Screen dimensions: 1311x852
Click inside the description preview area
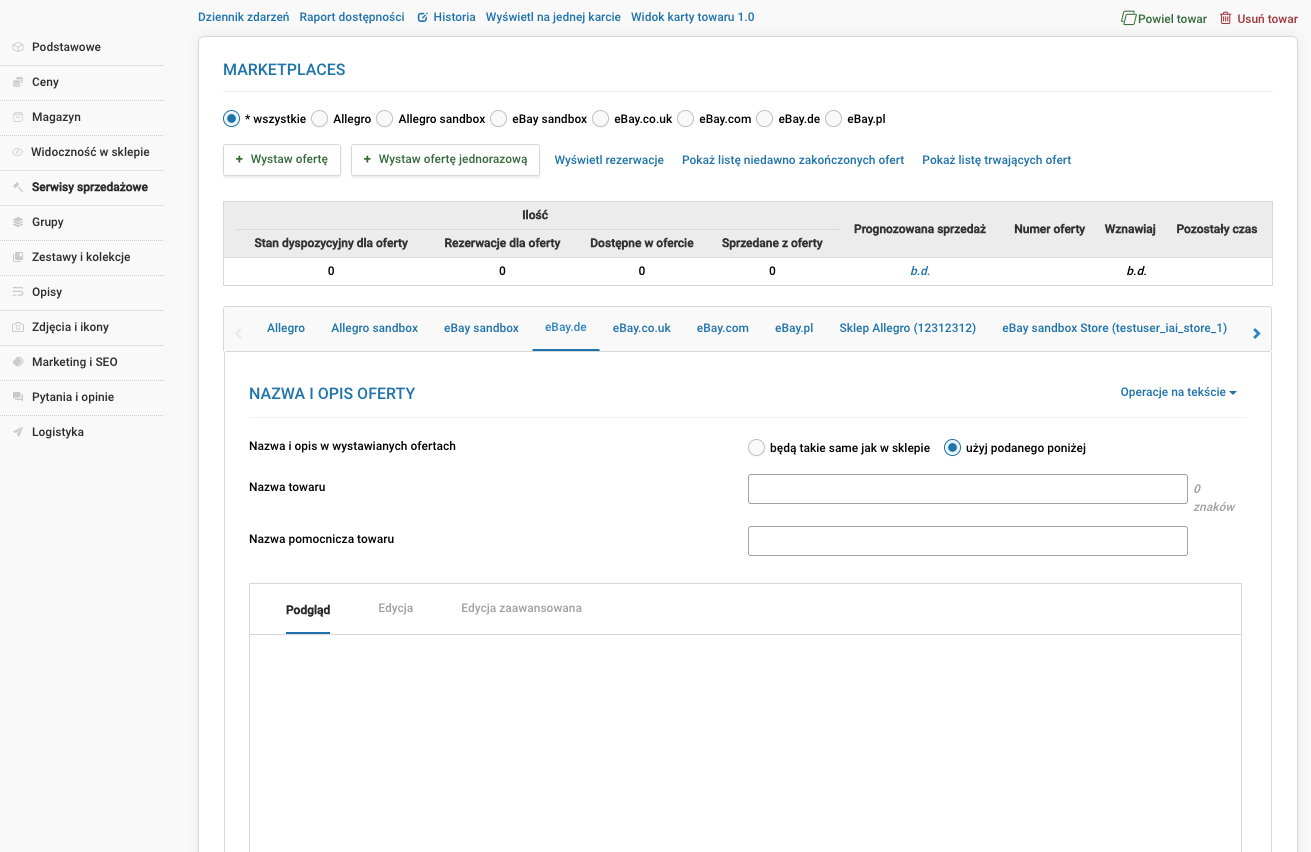(x=745, y=743)
